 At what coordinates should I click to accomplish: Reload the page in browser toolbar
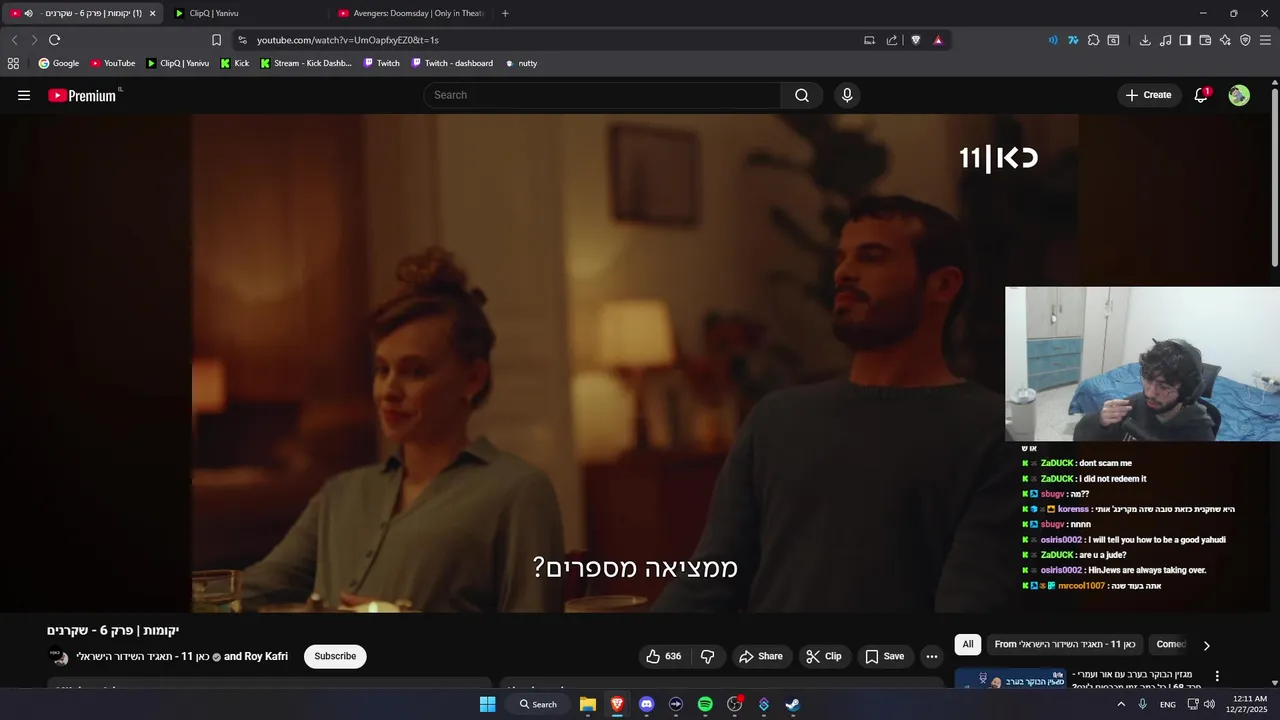pyautogui.click(x=54, y=40)
